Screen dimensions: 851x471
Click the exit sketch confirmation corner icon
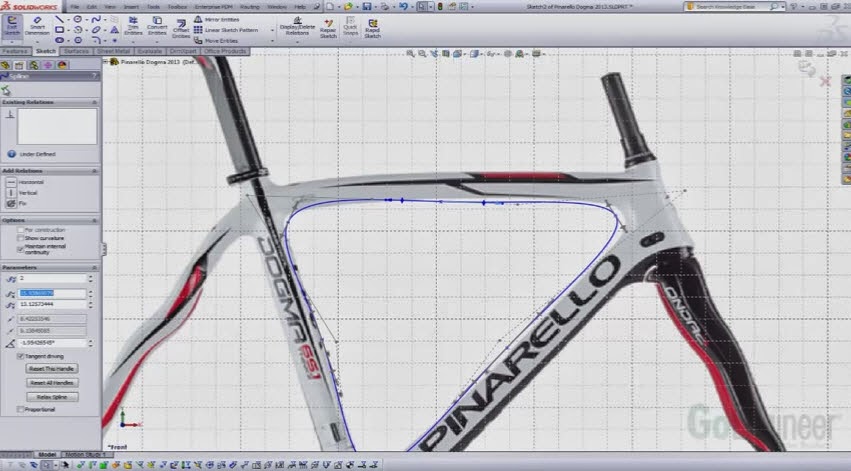807,68
